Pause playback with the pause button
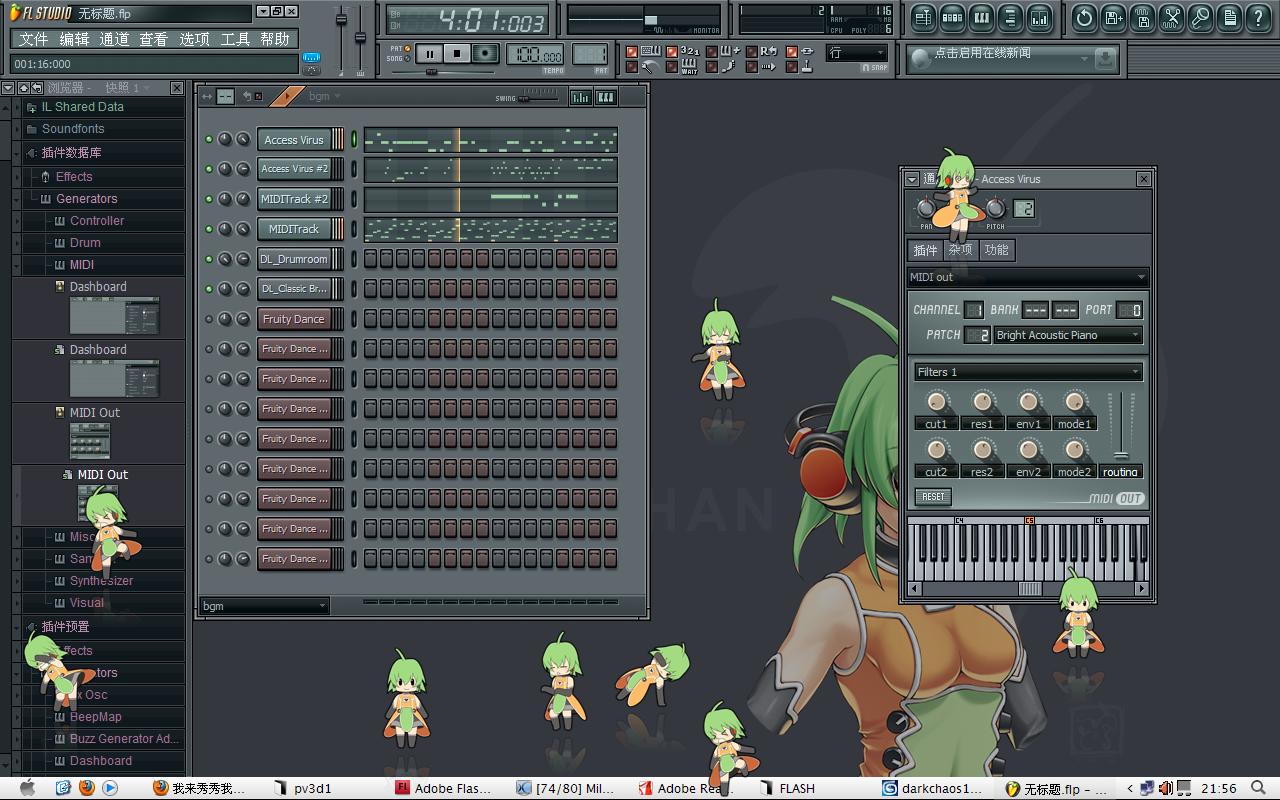Viewport: 1280px width, 800px height. point(429,54)
